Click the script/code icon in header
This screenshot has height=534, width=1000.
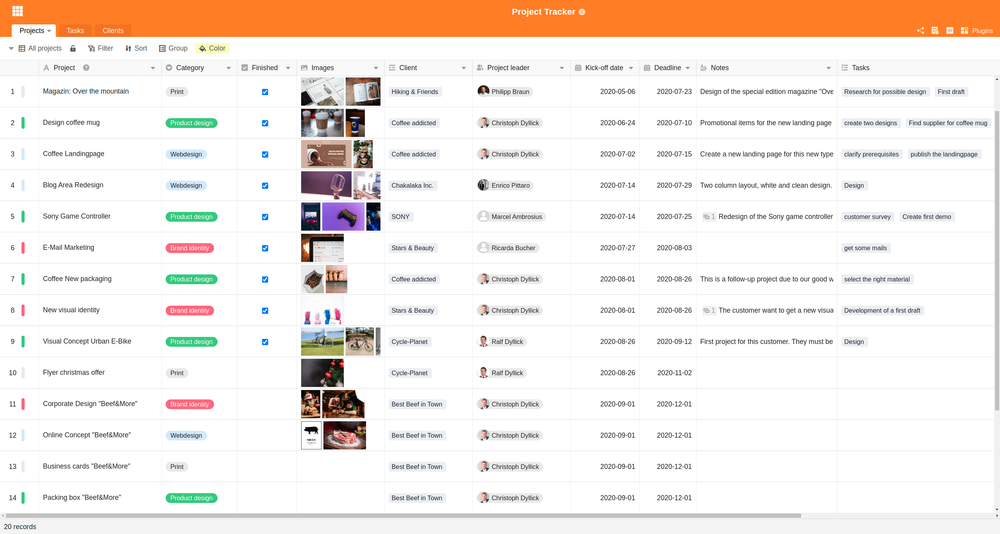point(949,31)
